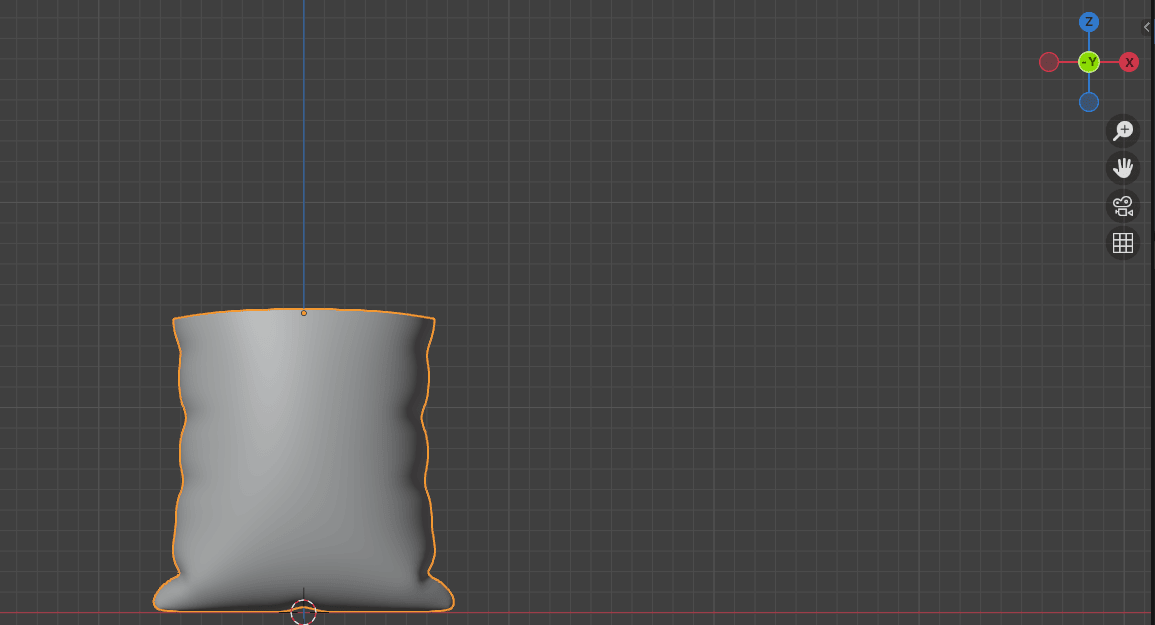This screenshot has height=625, width=1155.
Task: Toggle orthographic/perspective with the grid icon
Action: coord(1123,243)
